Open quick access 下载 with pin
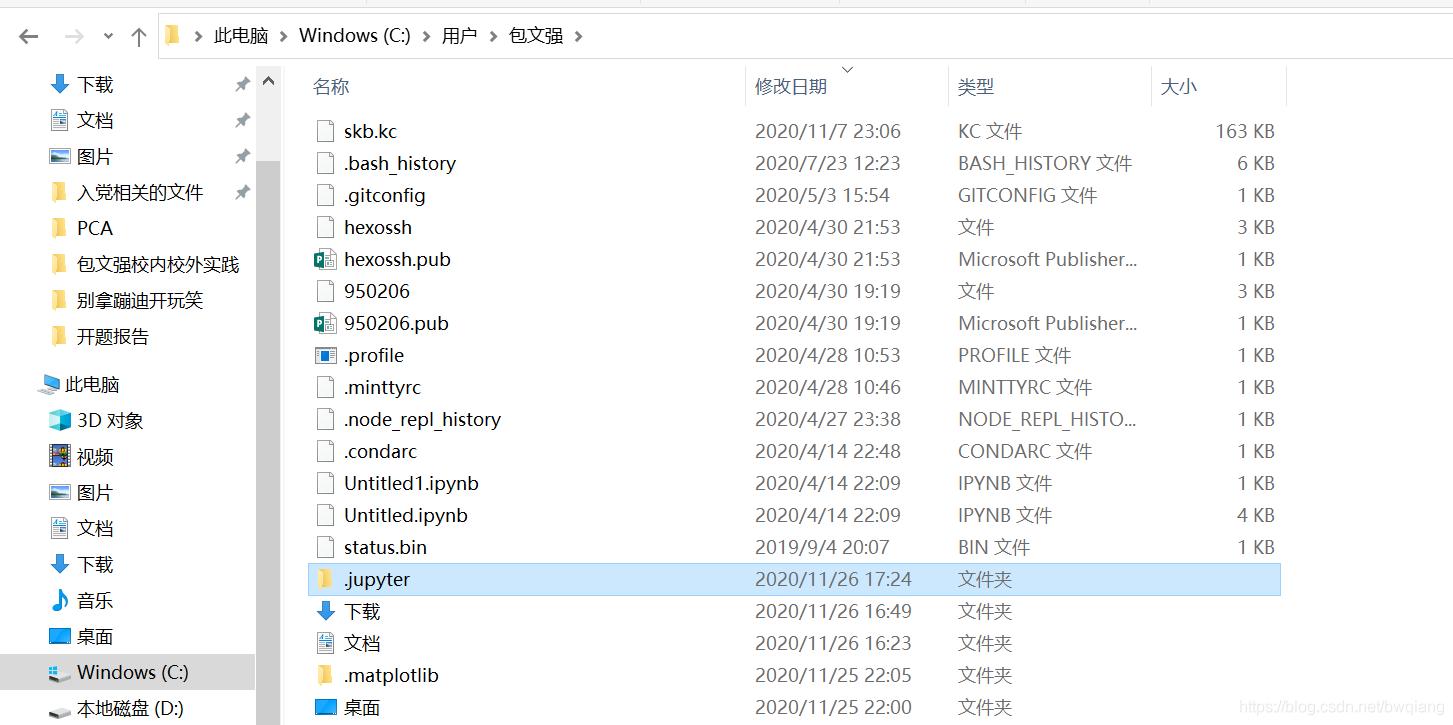Viewport: 1453px width, 725px height. coord(95,84)
